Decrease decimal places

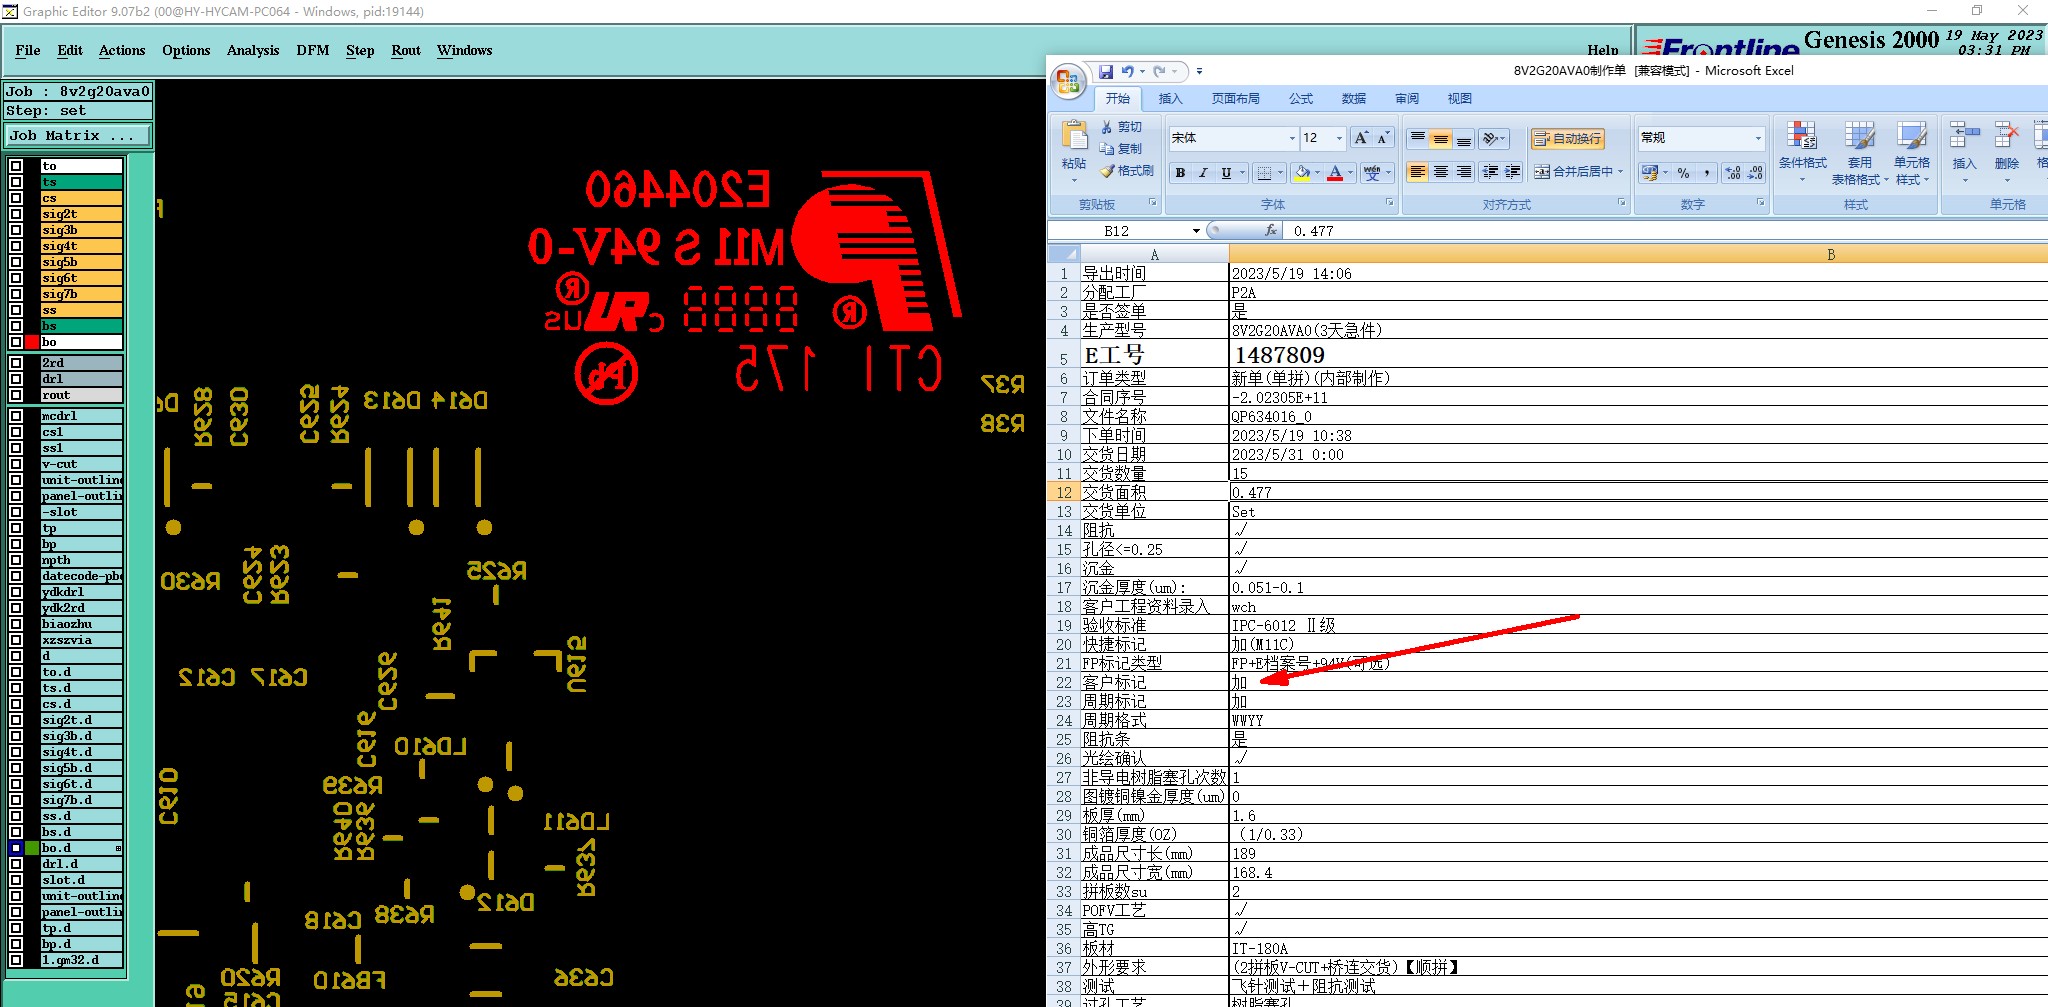point(1756,173)
